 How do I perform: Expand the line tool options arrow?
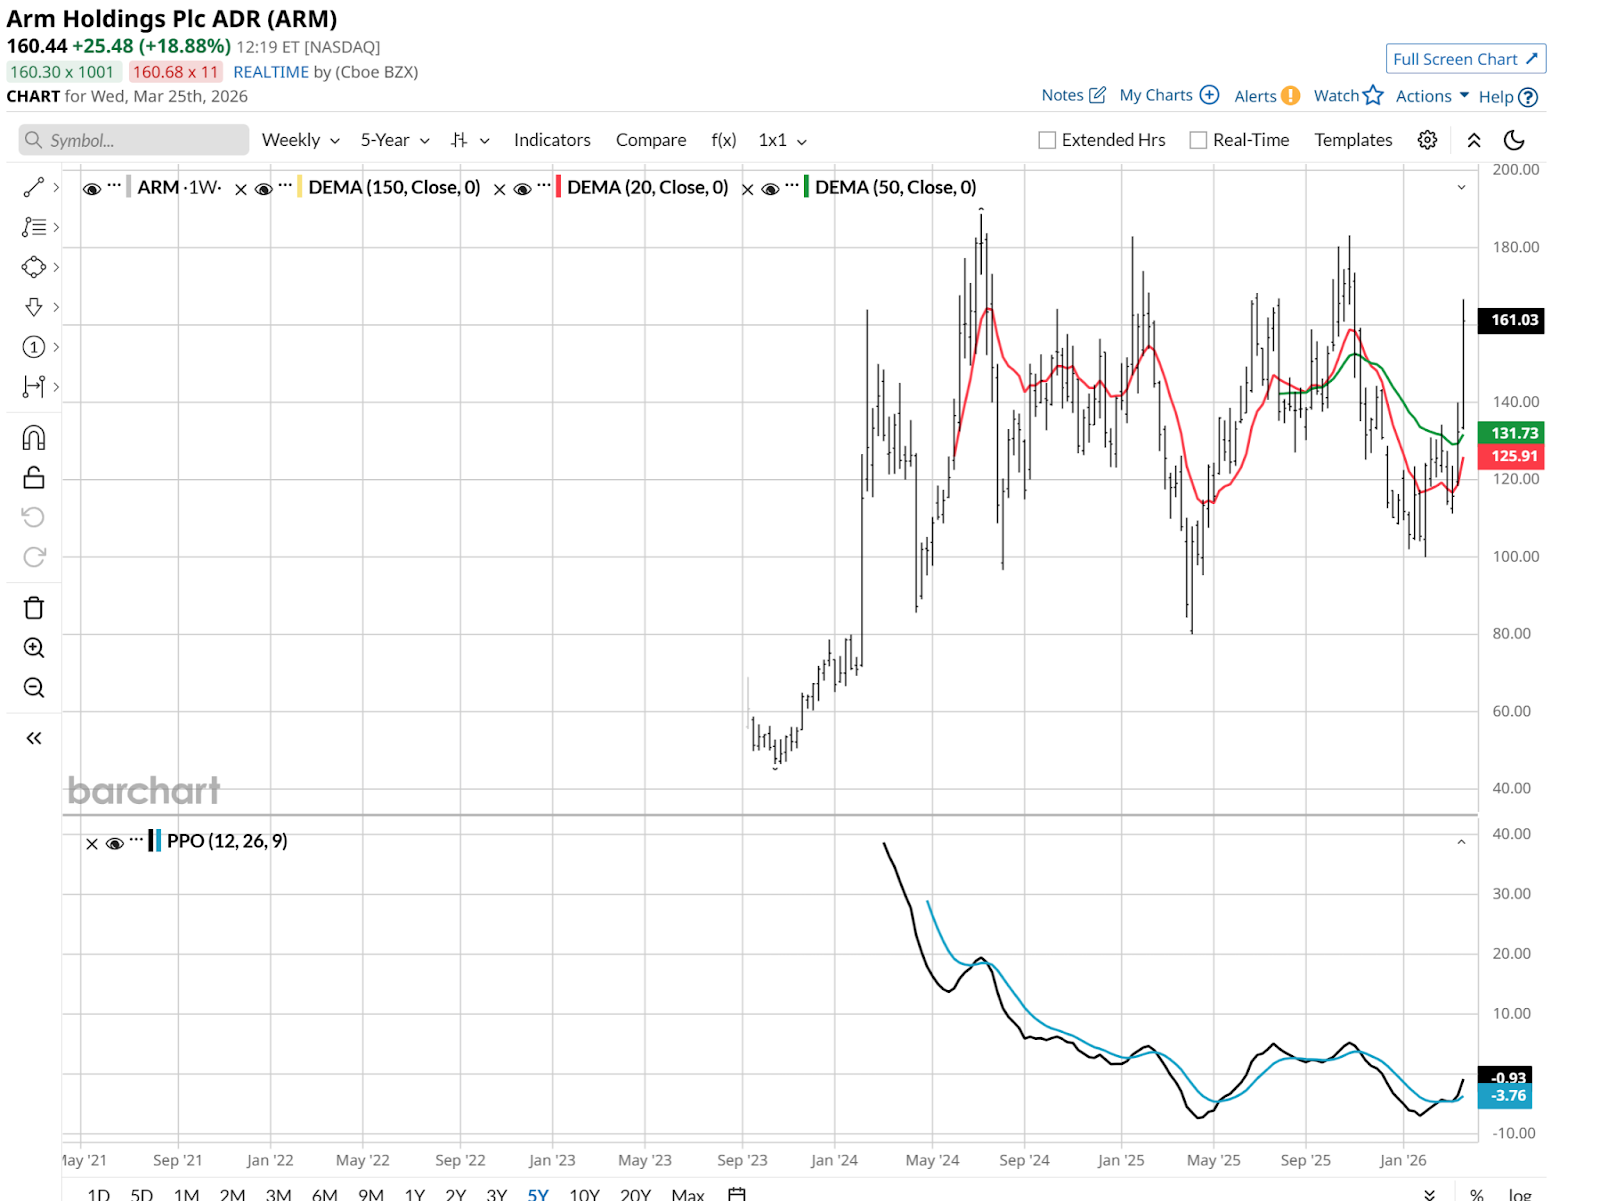56,187
